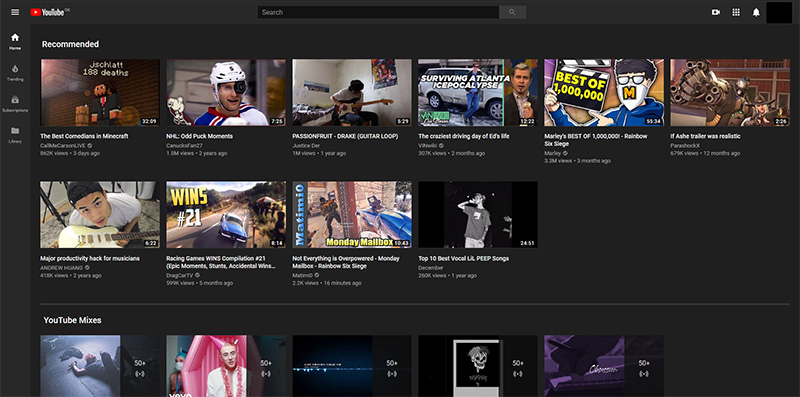This screenshot has width=800, height=397.
Task: Open Trending in the sidebar
Action: click(x=15, y=73)
